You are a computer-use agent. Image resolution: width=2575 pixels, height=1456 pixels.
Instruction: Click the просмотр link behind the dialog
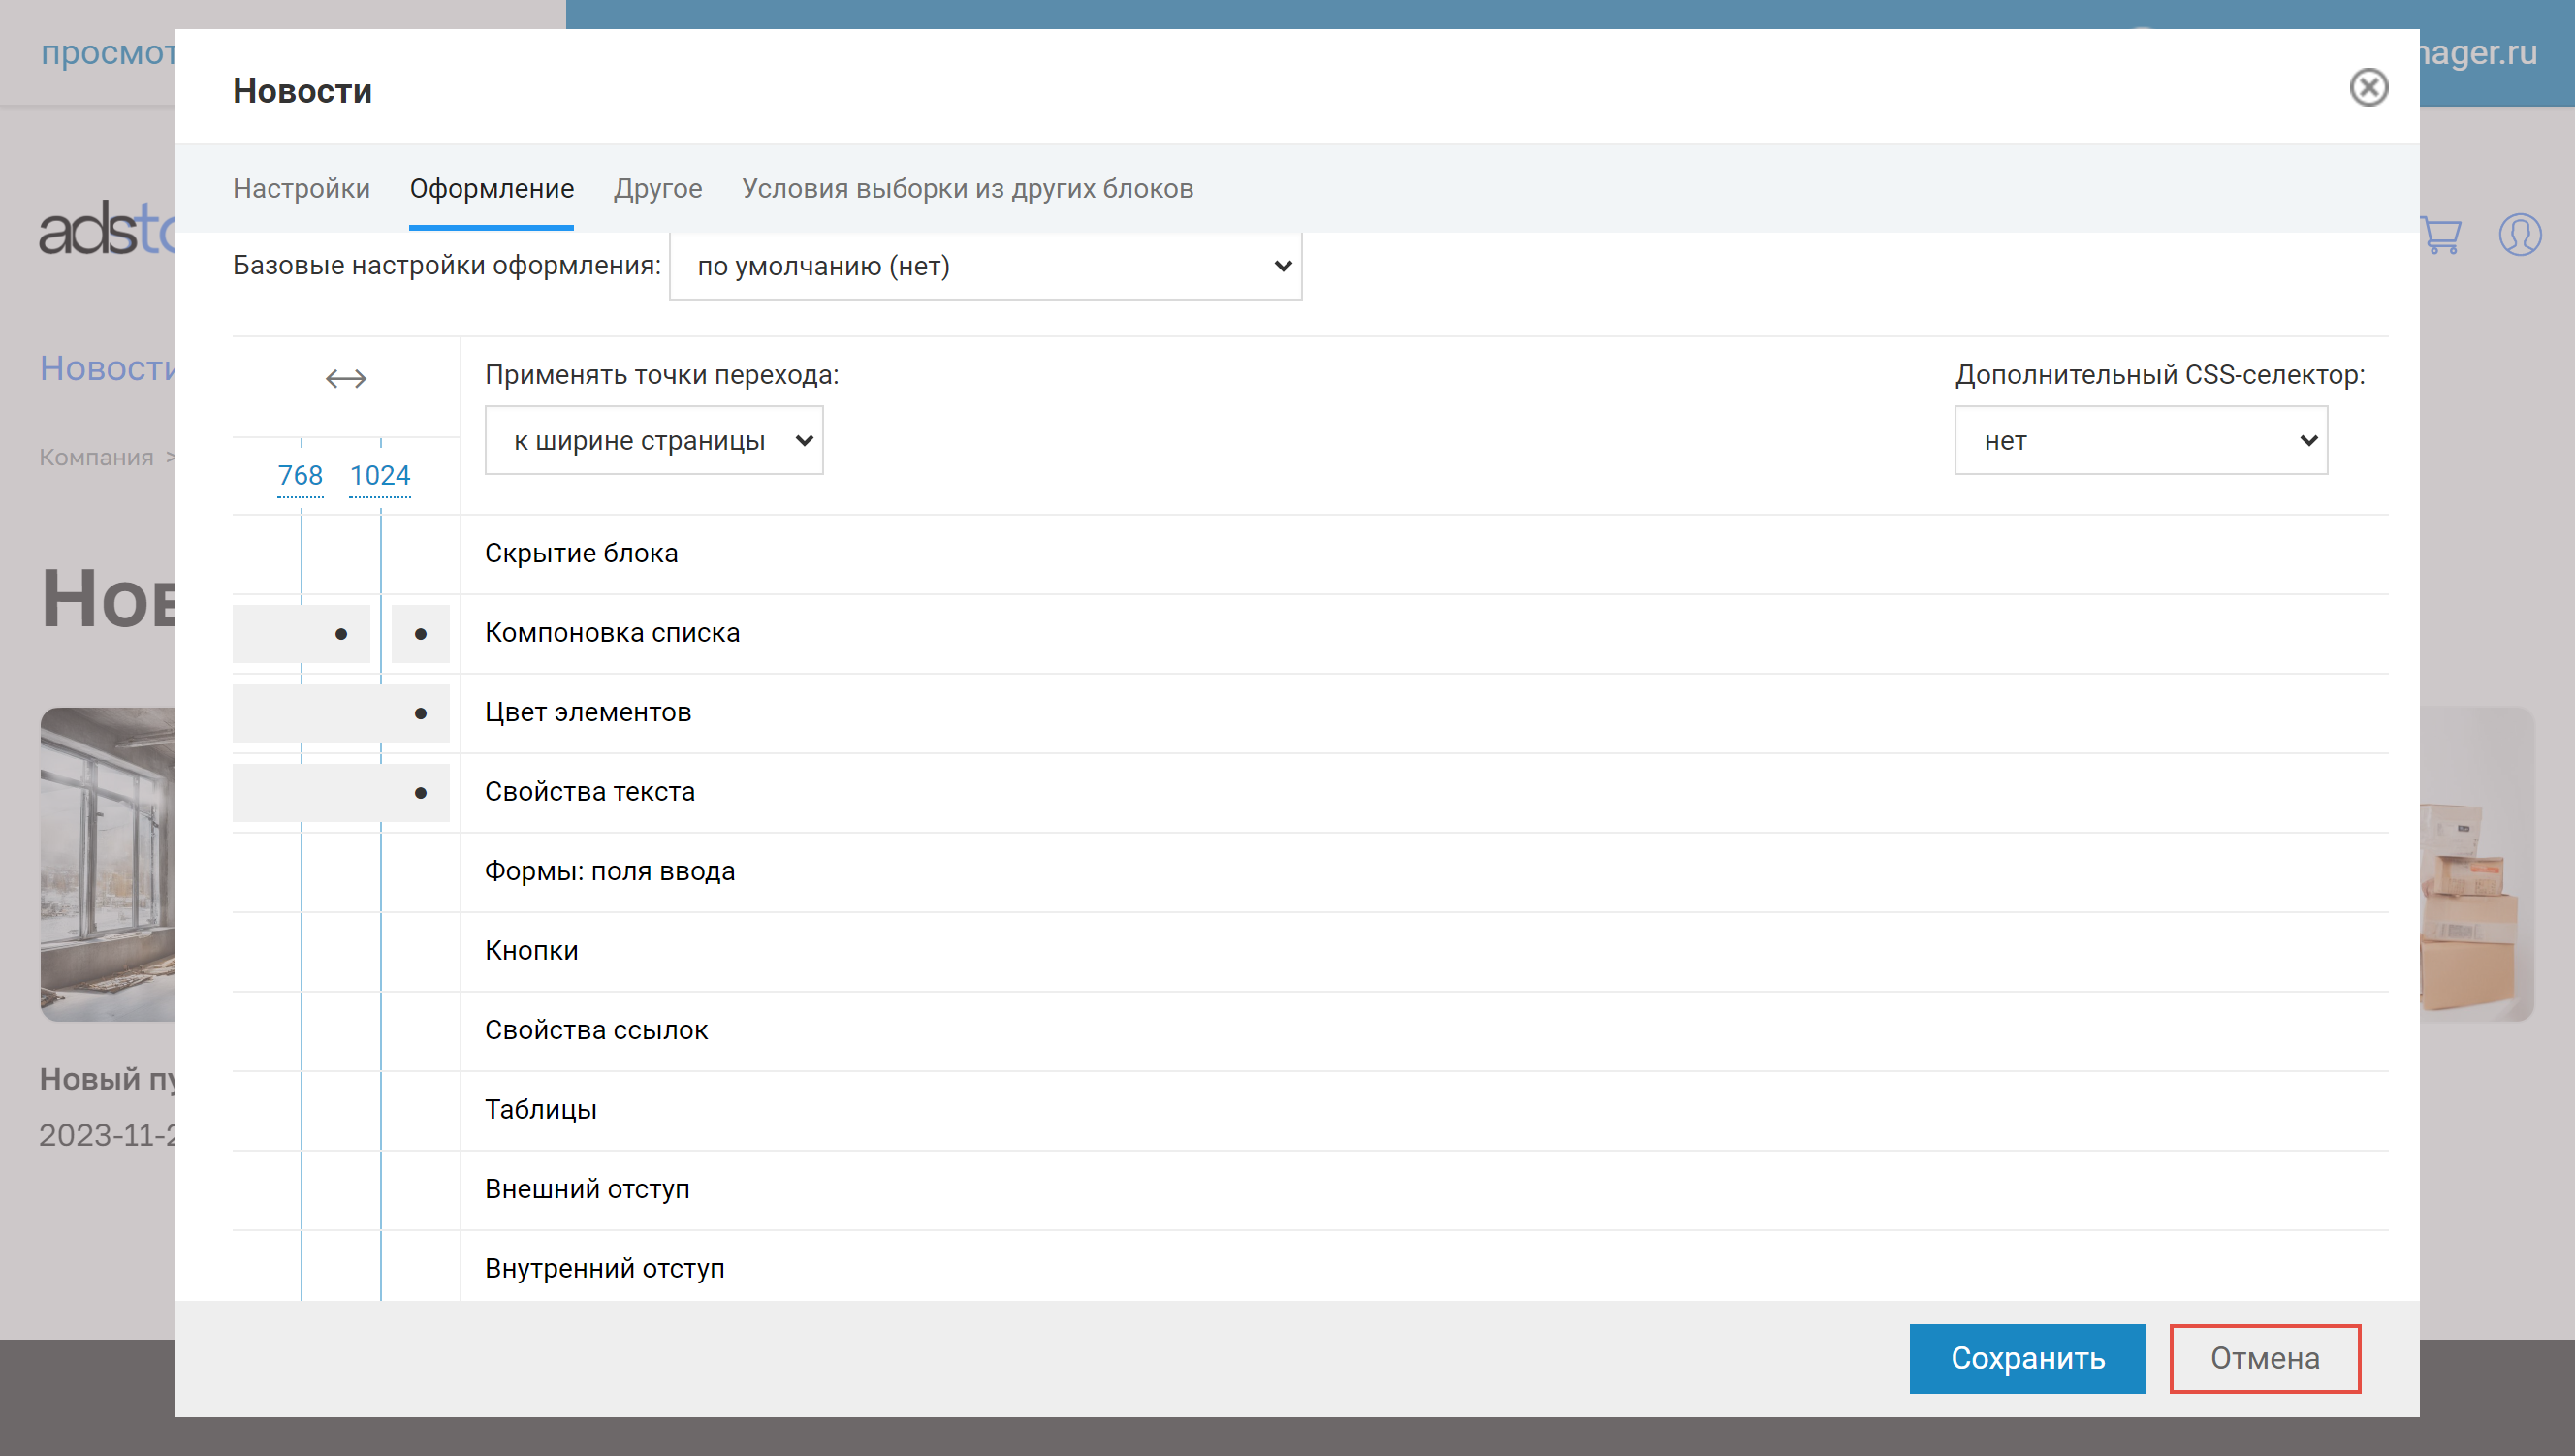coord(107,52)
